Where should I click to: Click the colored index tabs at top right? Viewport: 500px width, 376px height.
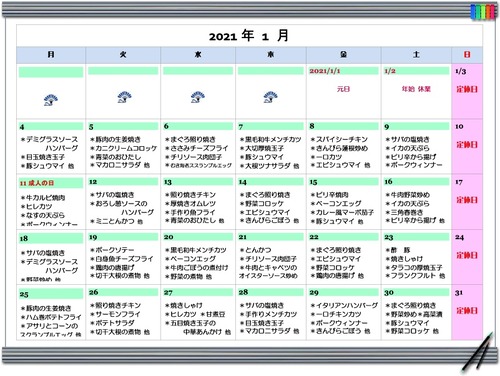tap(482, 12)
